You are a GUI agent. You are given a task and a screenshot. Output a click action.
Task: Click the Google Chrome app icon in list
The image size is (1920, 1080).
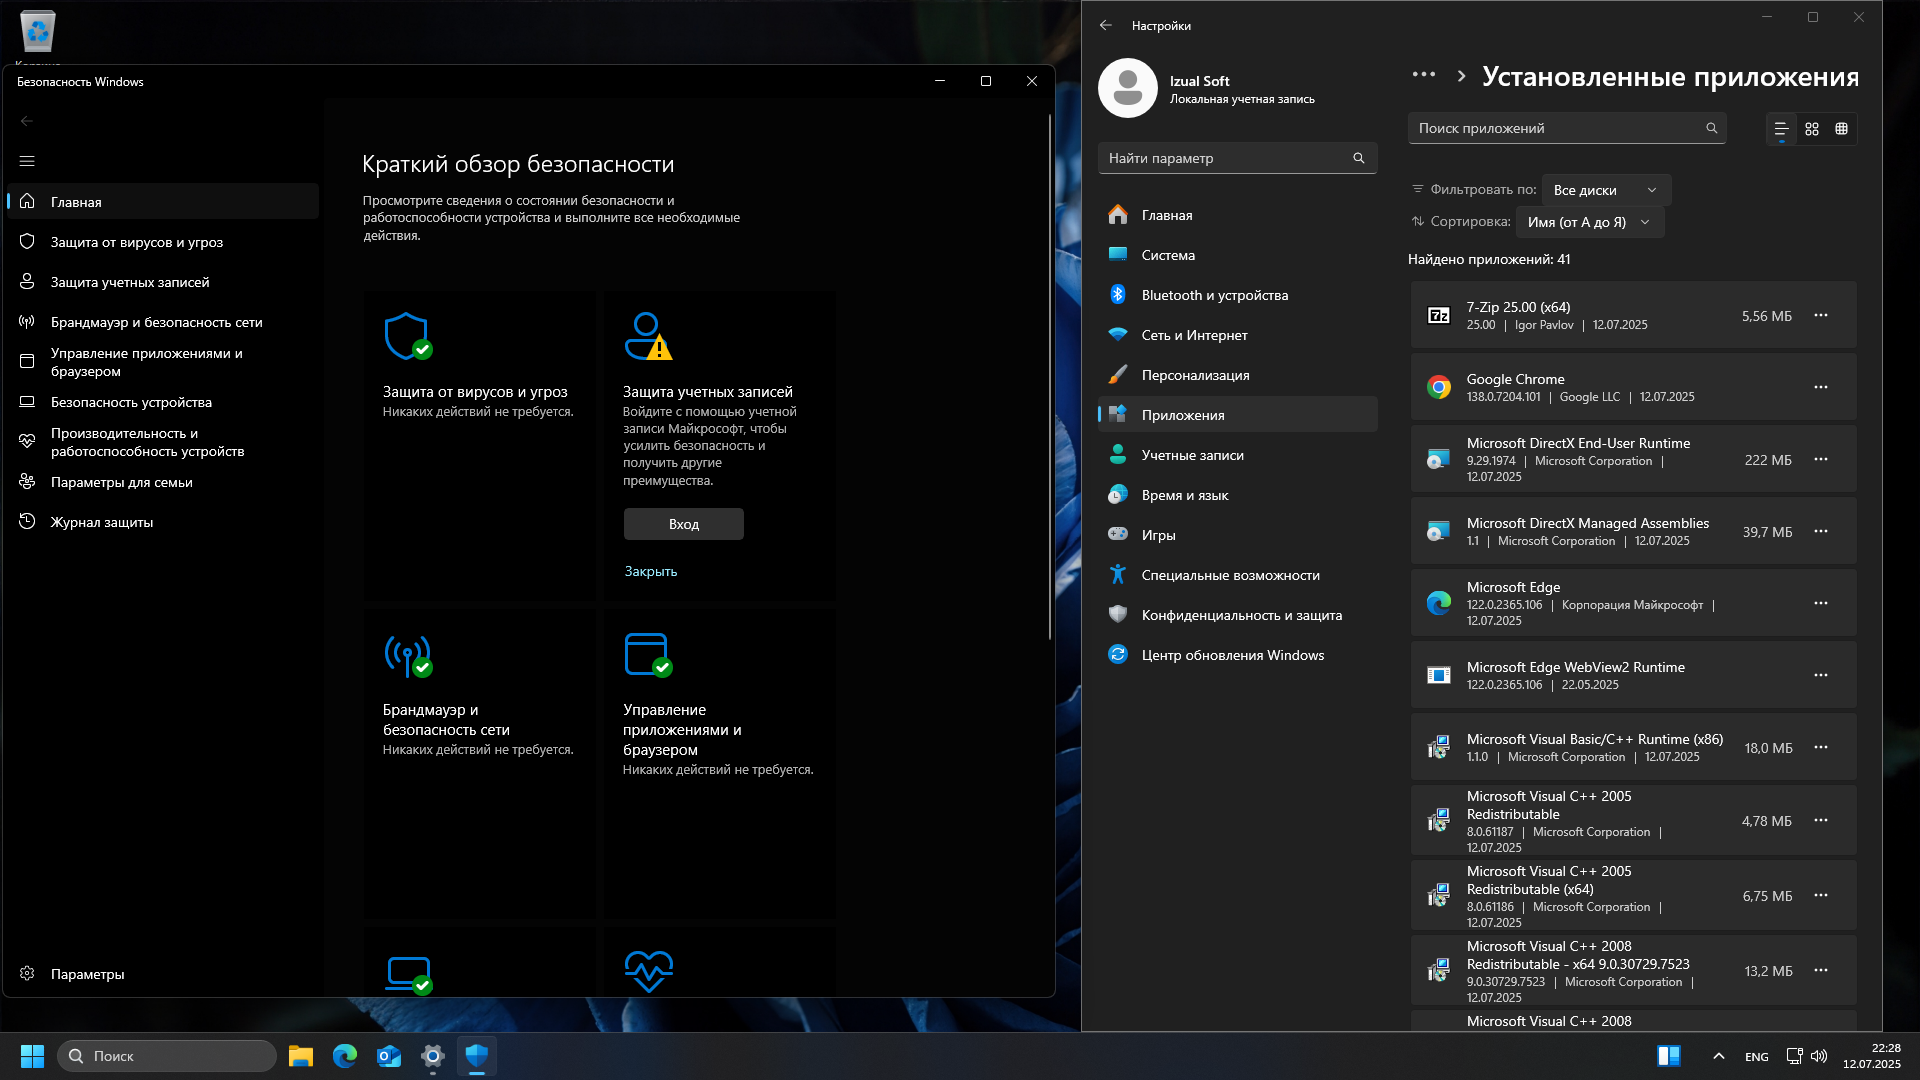[1439, 387]
